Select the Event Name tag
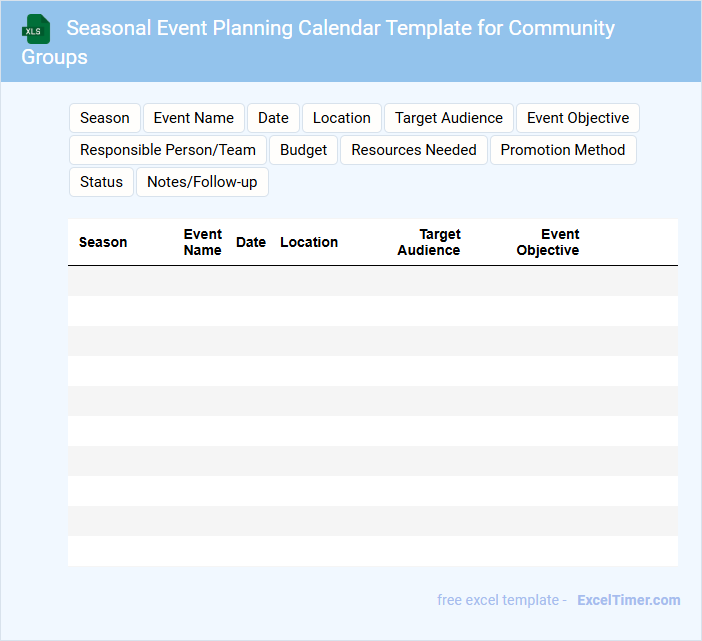Viewport: 702px width, 641px height. pos(194,118)
